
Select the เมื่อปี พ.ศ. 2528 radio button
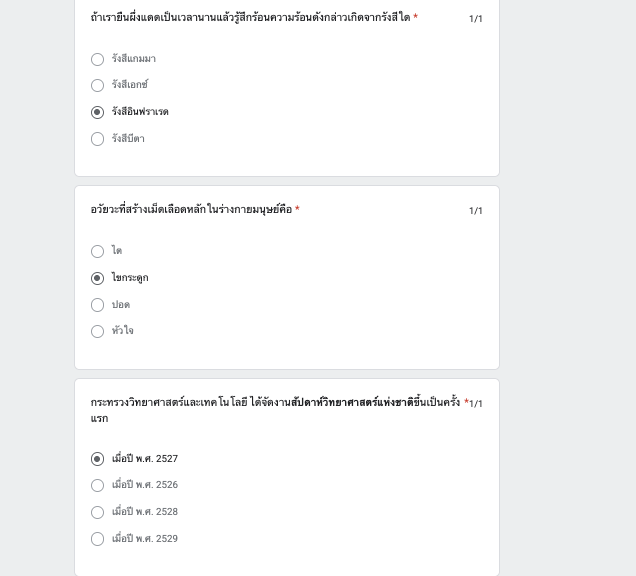(98, 512)
